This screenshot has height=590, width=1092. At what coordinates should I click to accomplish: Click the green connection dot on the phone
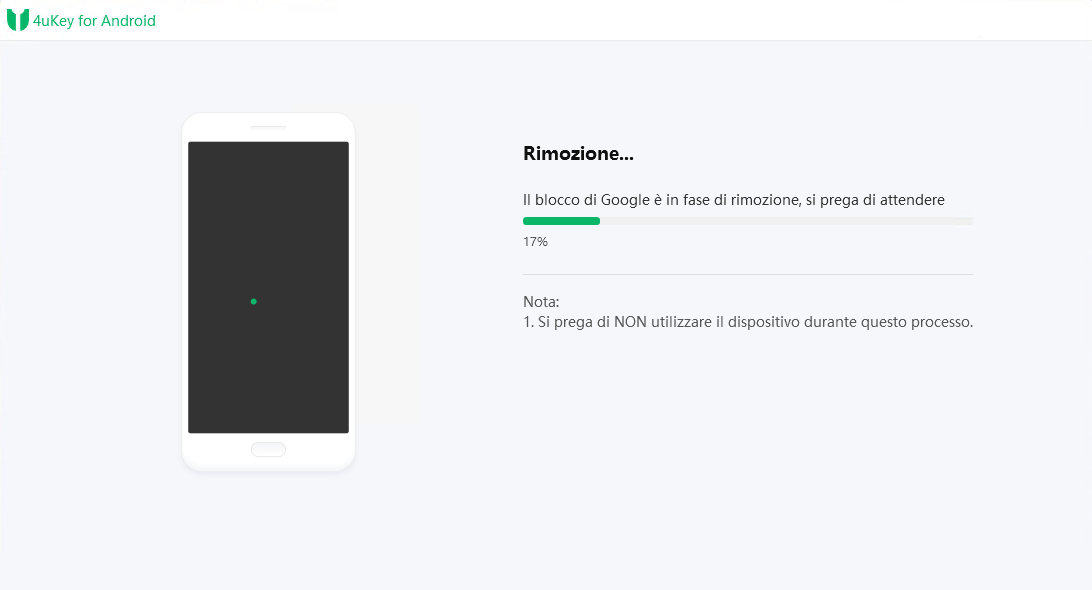pos(253,300)
